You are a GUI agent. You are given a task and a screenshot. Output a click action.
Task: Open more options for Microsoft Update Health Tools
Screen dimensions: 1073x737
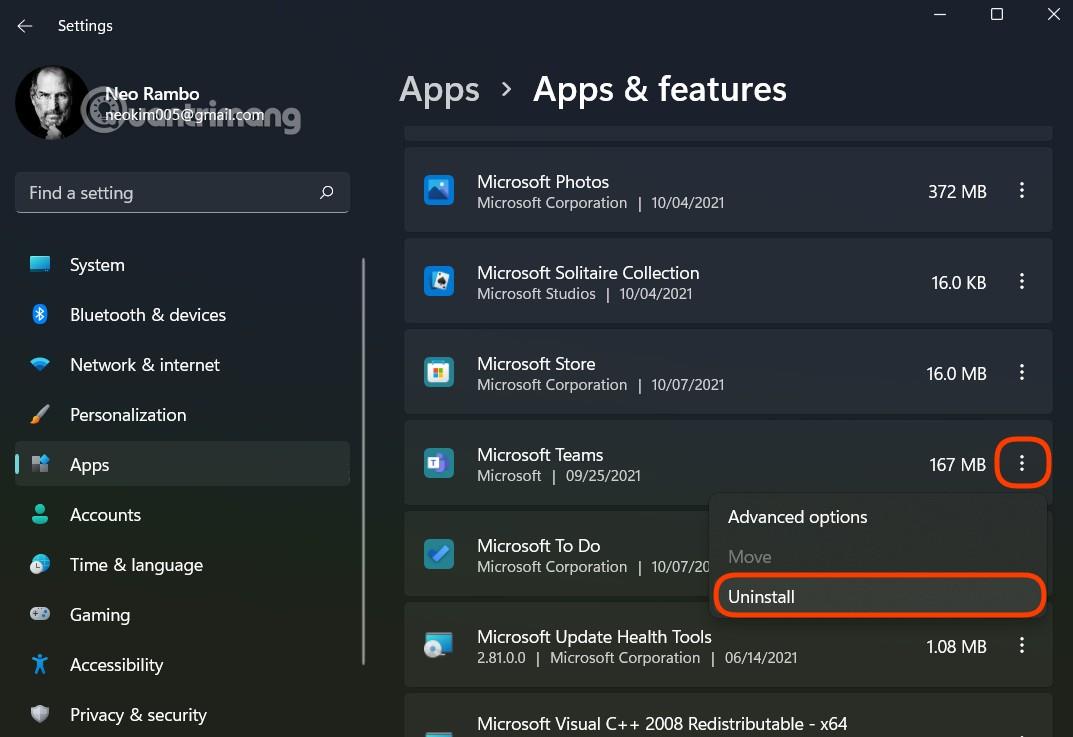[x=1022, y=645]
